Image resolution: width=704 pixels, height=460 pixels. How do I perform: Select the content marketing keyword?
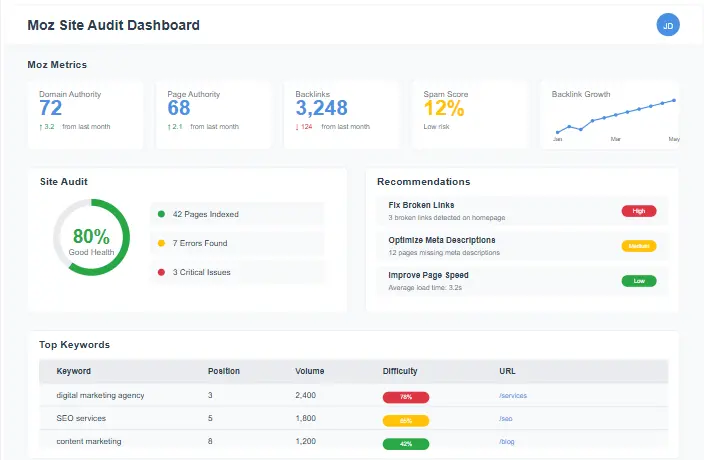pyautogui.click(x=89, y=442)
